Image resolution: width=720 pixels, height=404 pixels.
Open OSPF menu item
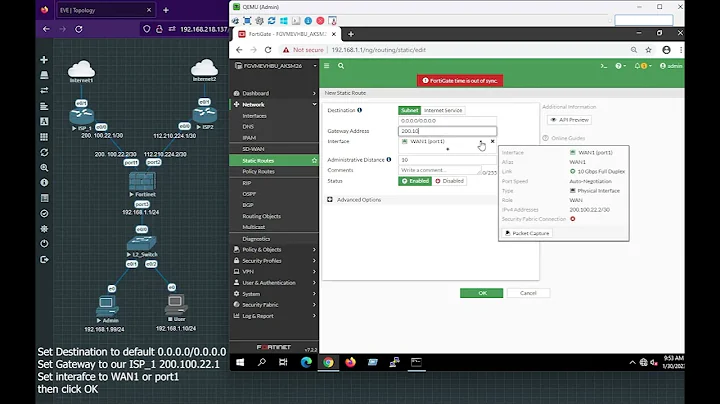point(249,194)
